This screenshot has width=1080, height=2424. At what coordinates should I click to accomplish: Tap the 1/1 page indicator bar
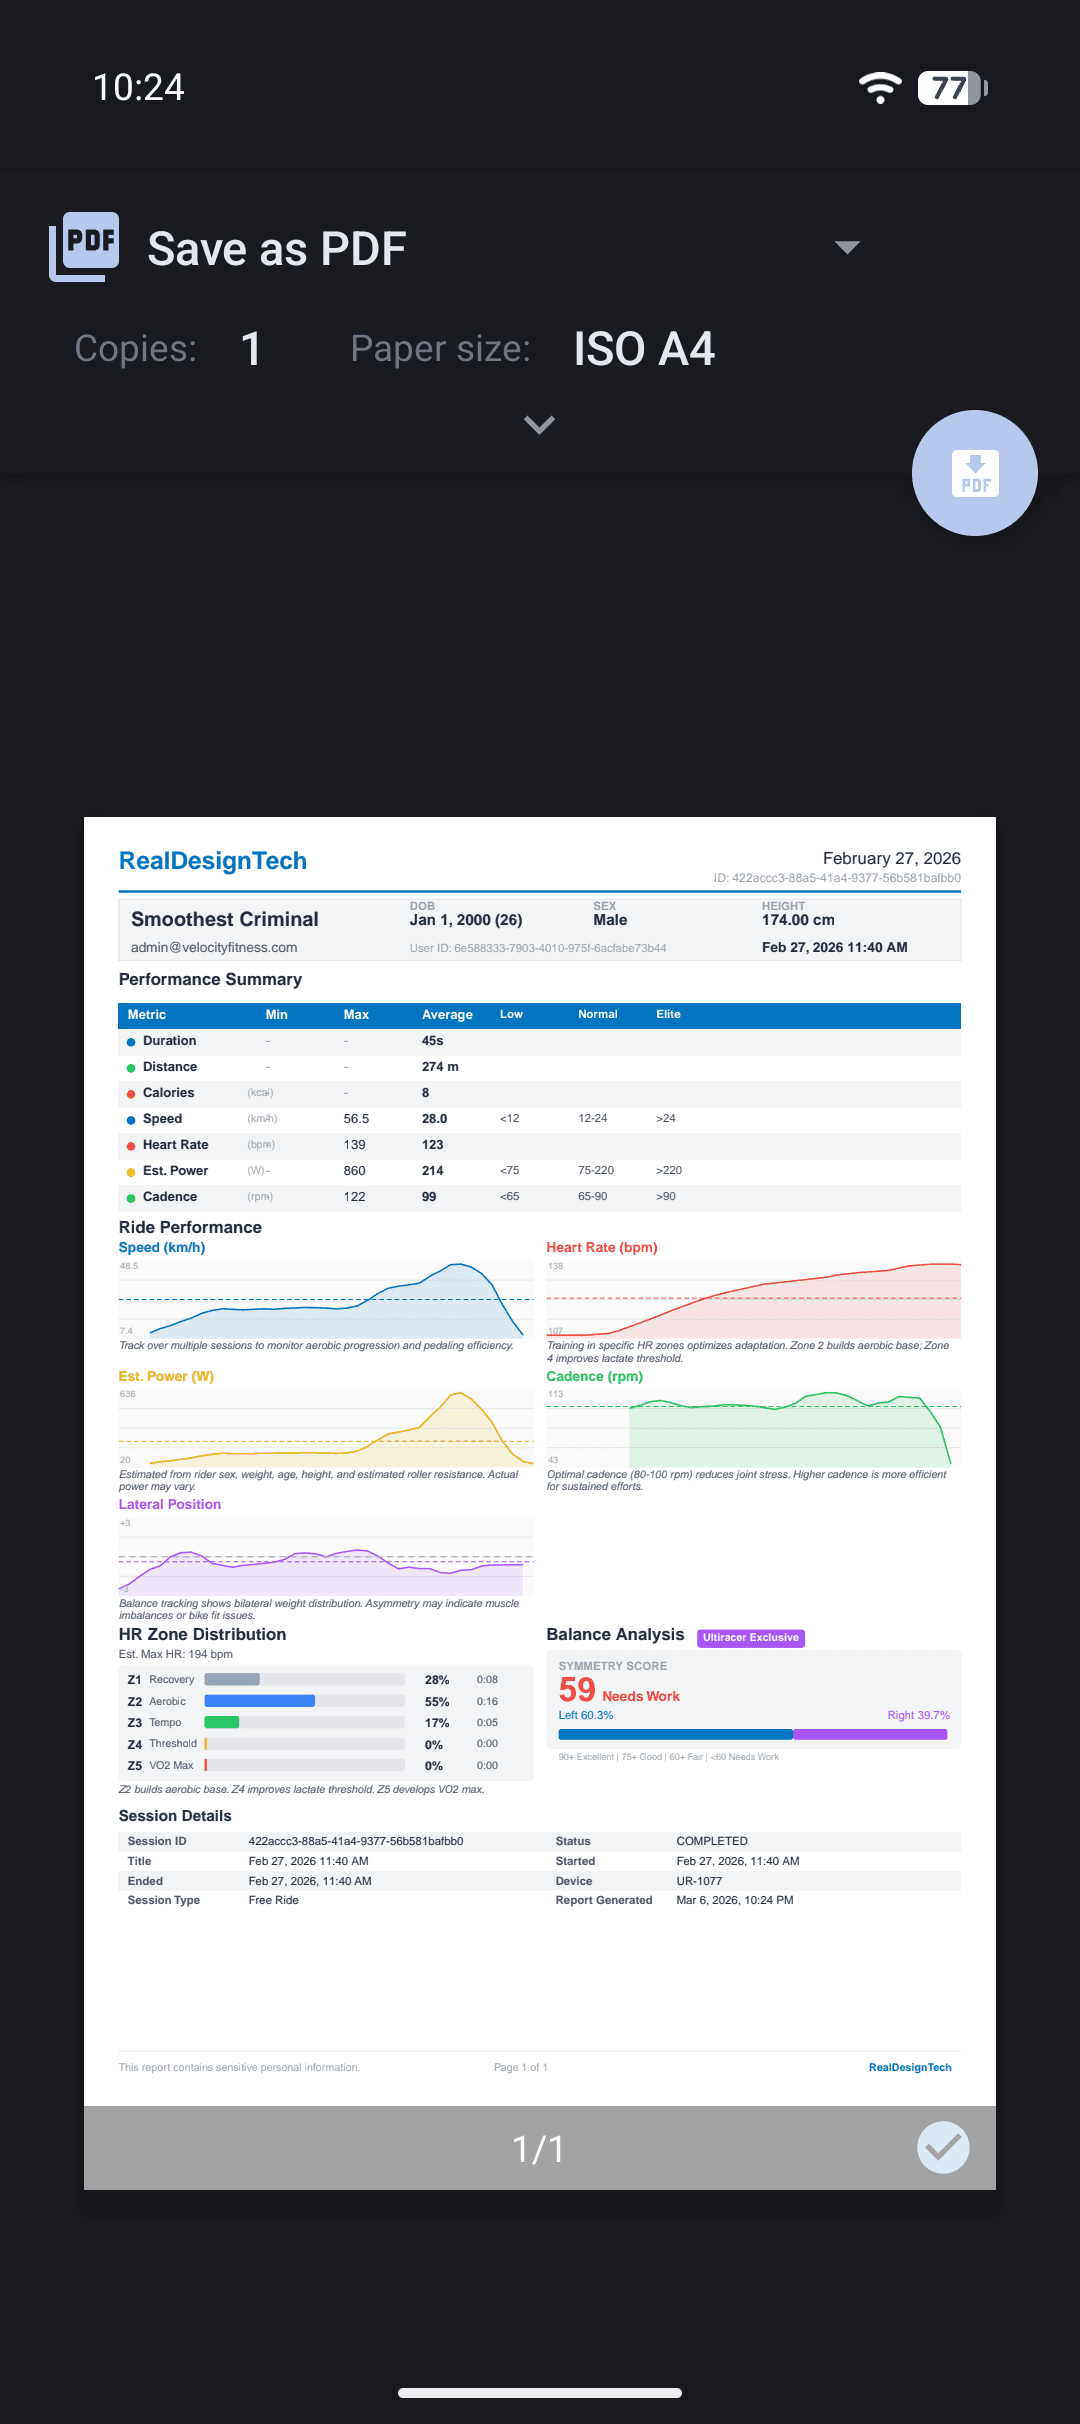(x=539, y=2148)
